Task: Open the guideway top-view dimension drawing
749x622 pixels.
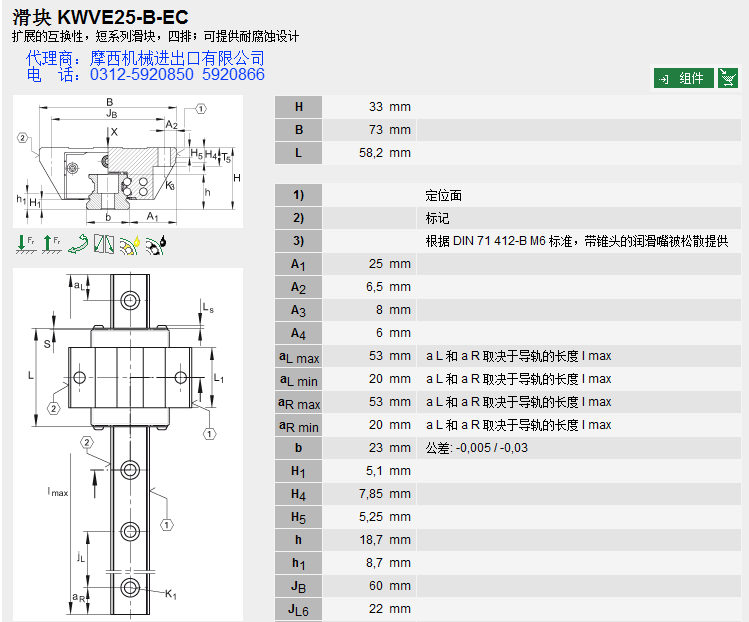Action: coord(127,440)
